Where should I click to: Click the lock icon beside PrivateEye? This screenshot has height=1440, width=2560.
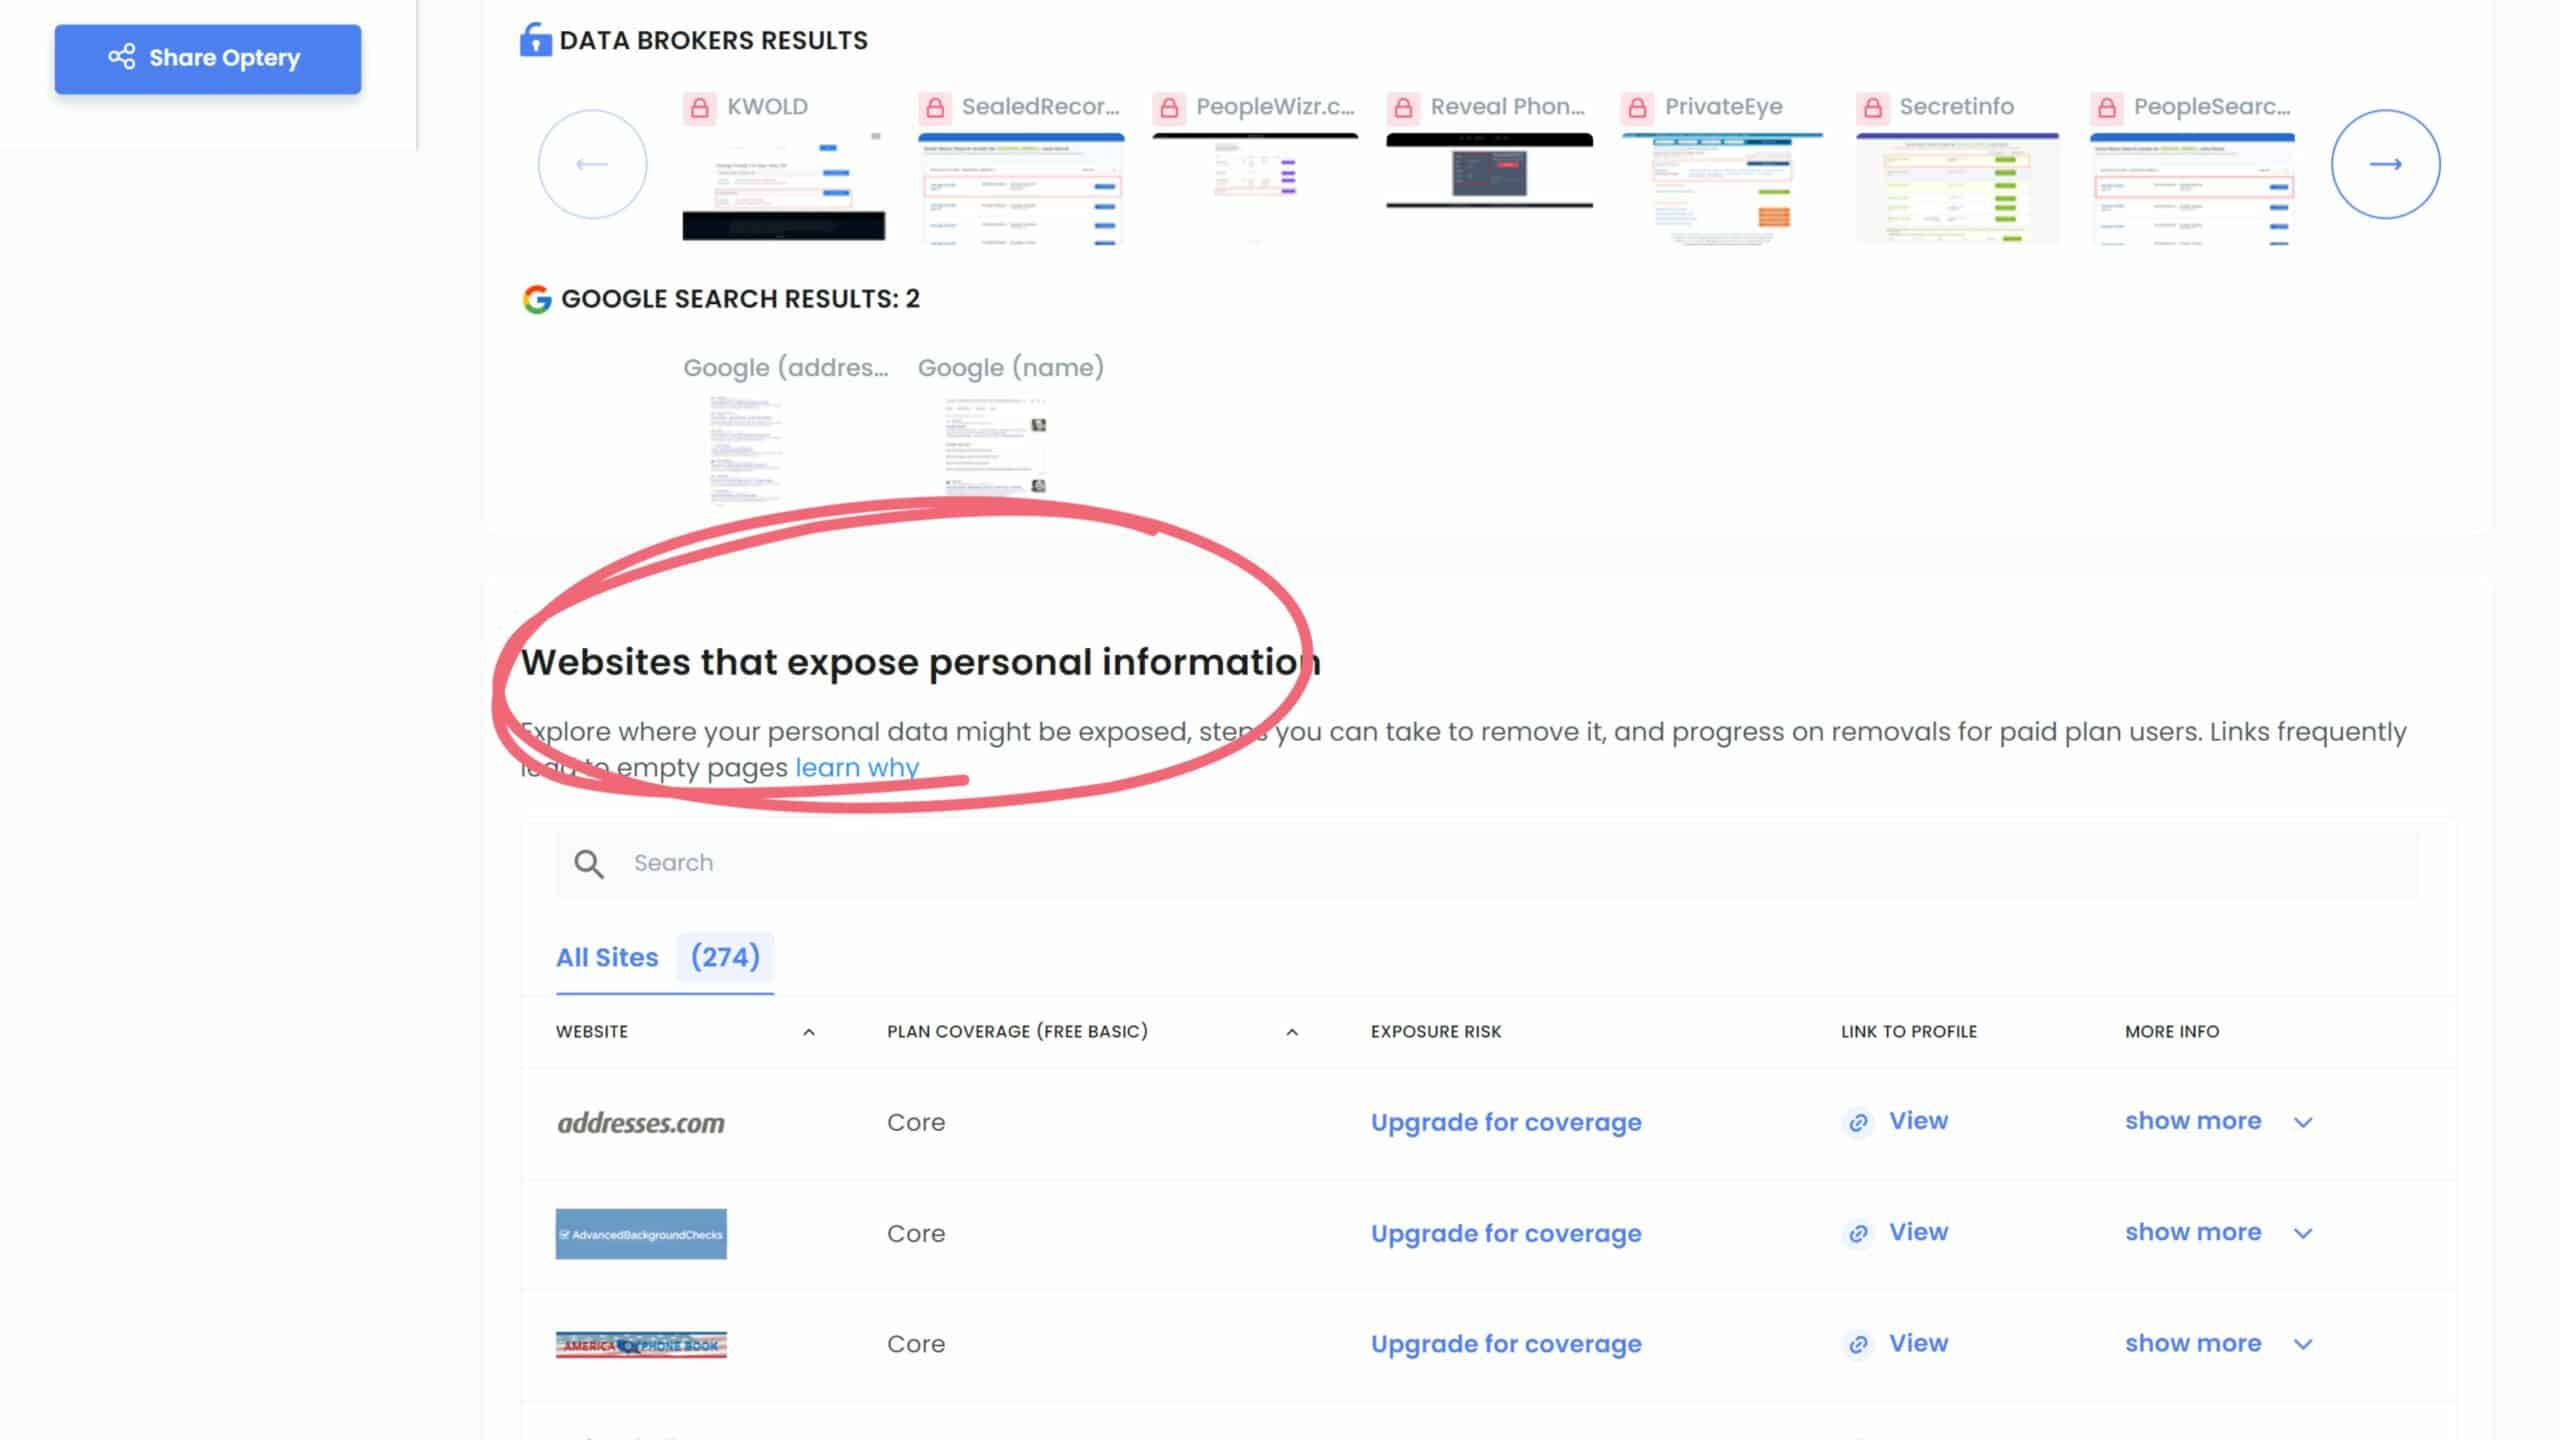pos(1637,107)
